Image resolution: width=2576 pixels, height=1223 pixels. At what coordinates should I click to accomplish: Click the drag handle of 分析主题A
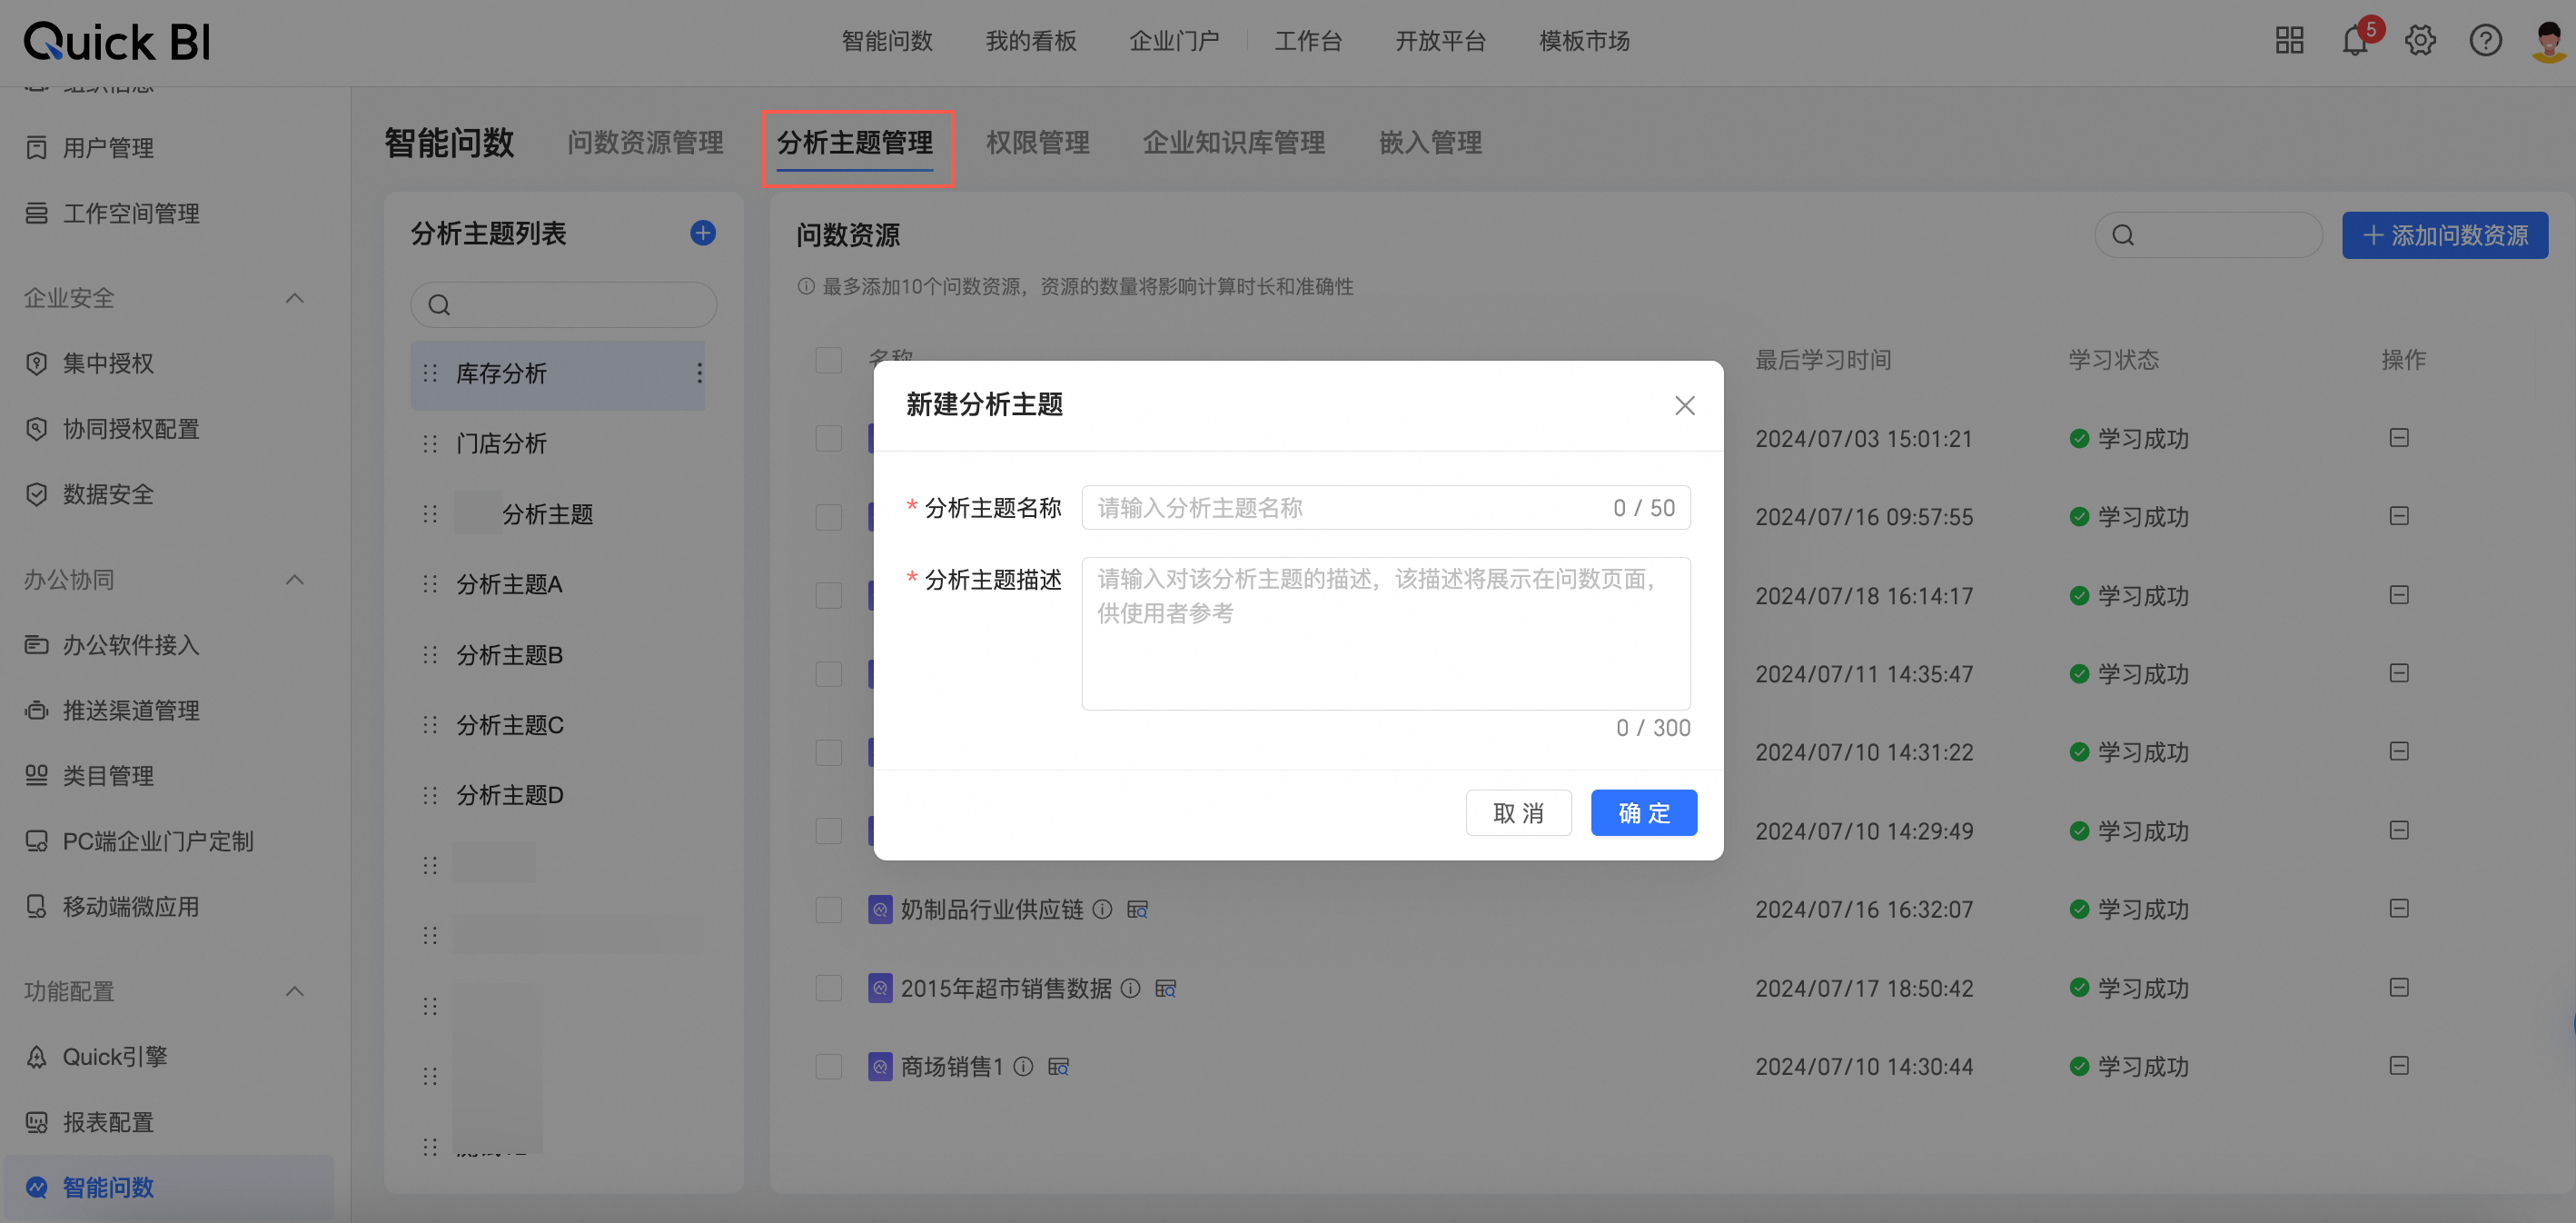tap(430, 584)
